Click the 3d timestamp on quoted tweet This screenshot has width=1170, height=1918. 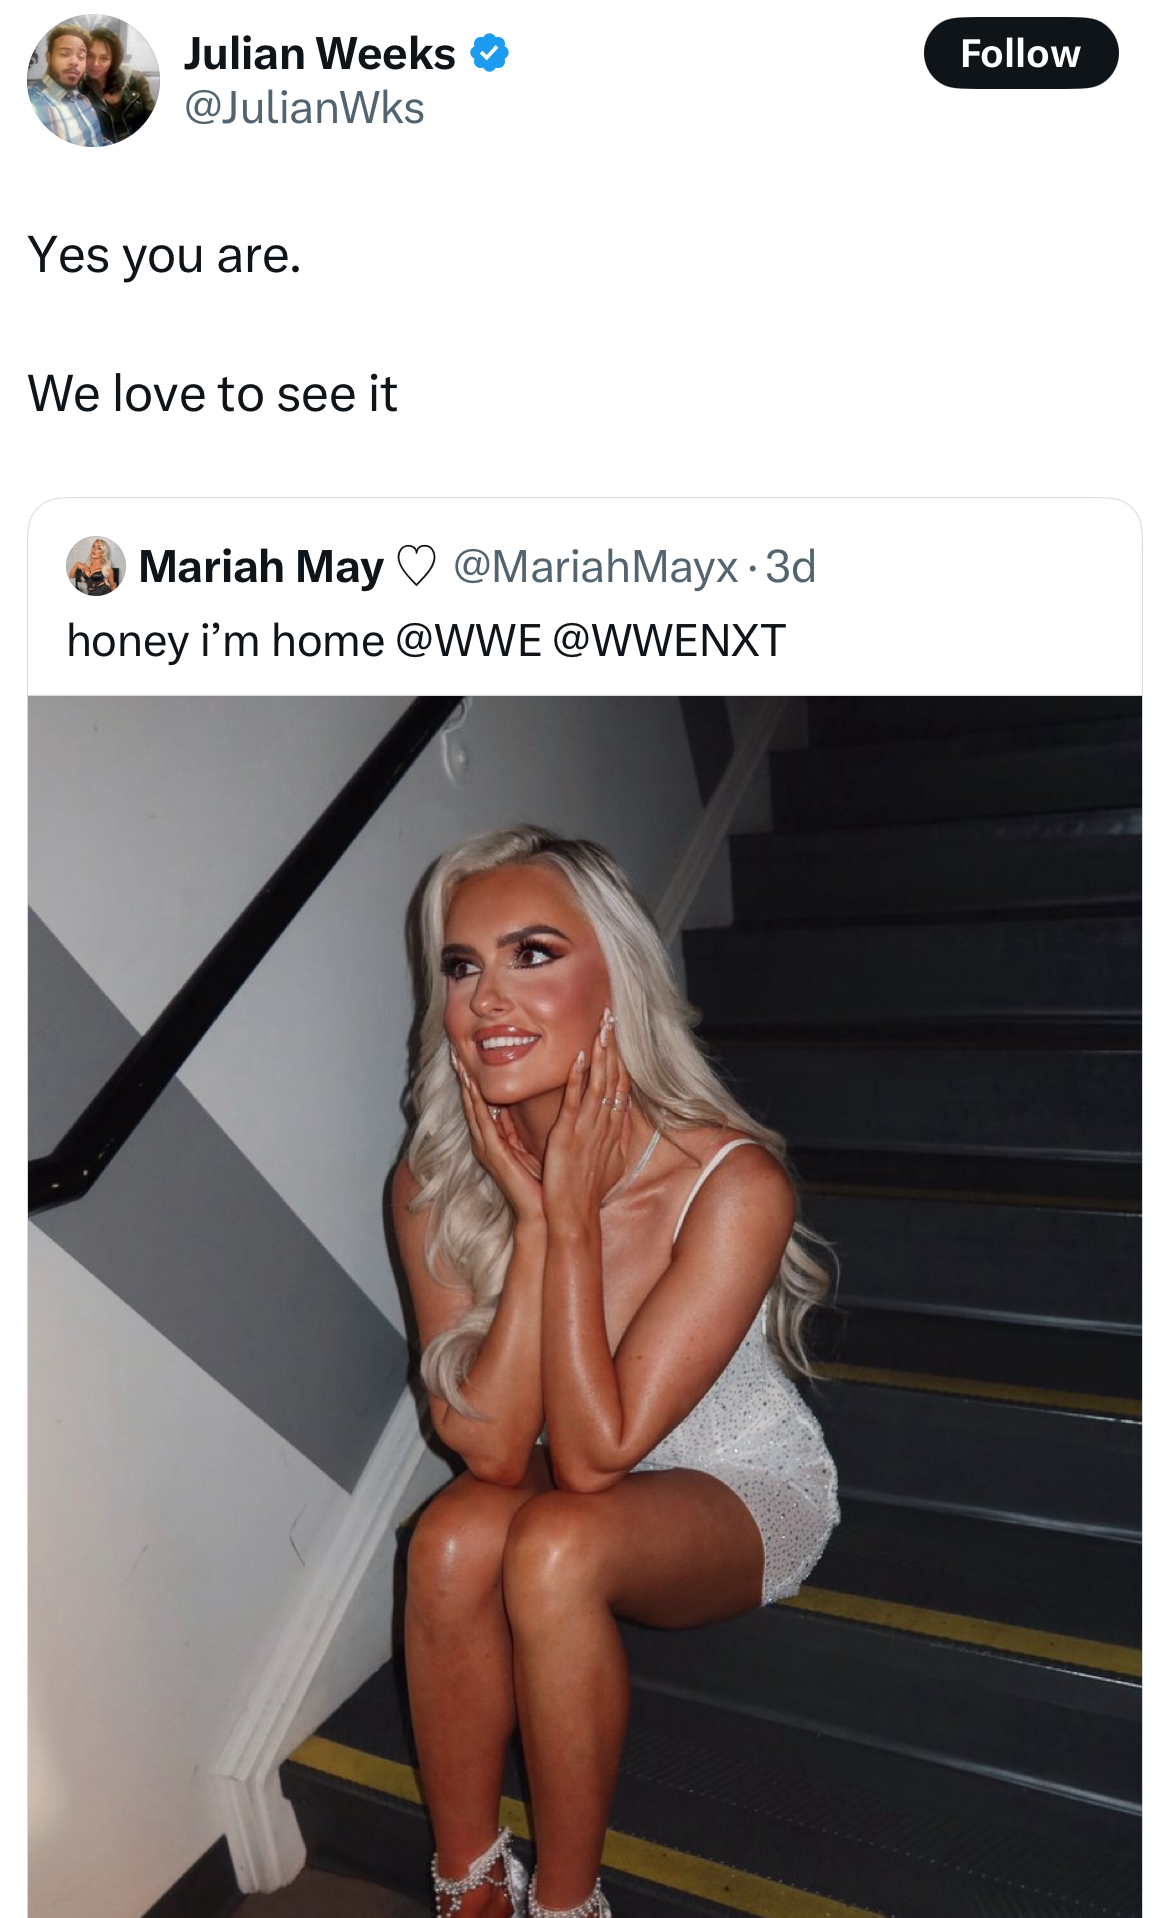click(x=791, y=566)
